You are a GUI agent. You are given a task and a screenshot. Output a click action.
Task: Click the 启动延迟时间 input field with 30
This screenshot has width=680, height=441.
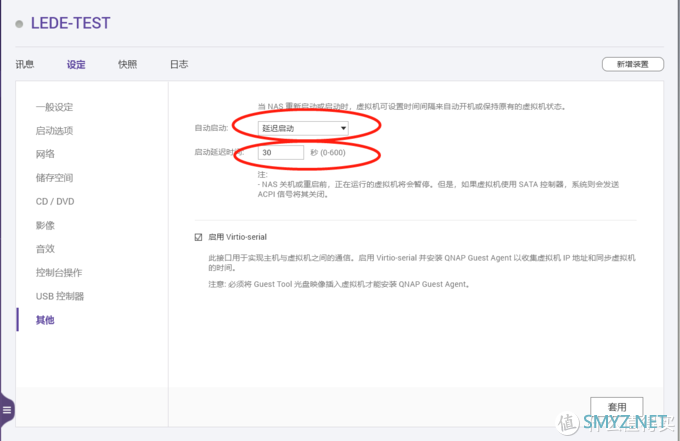click(281, 153)
